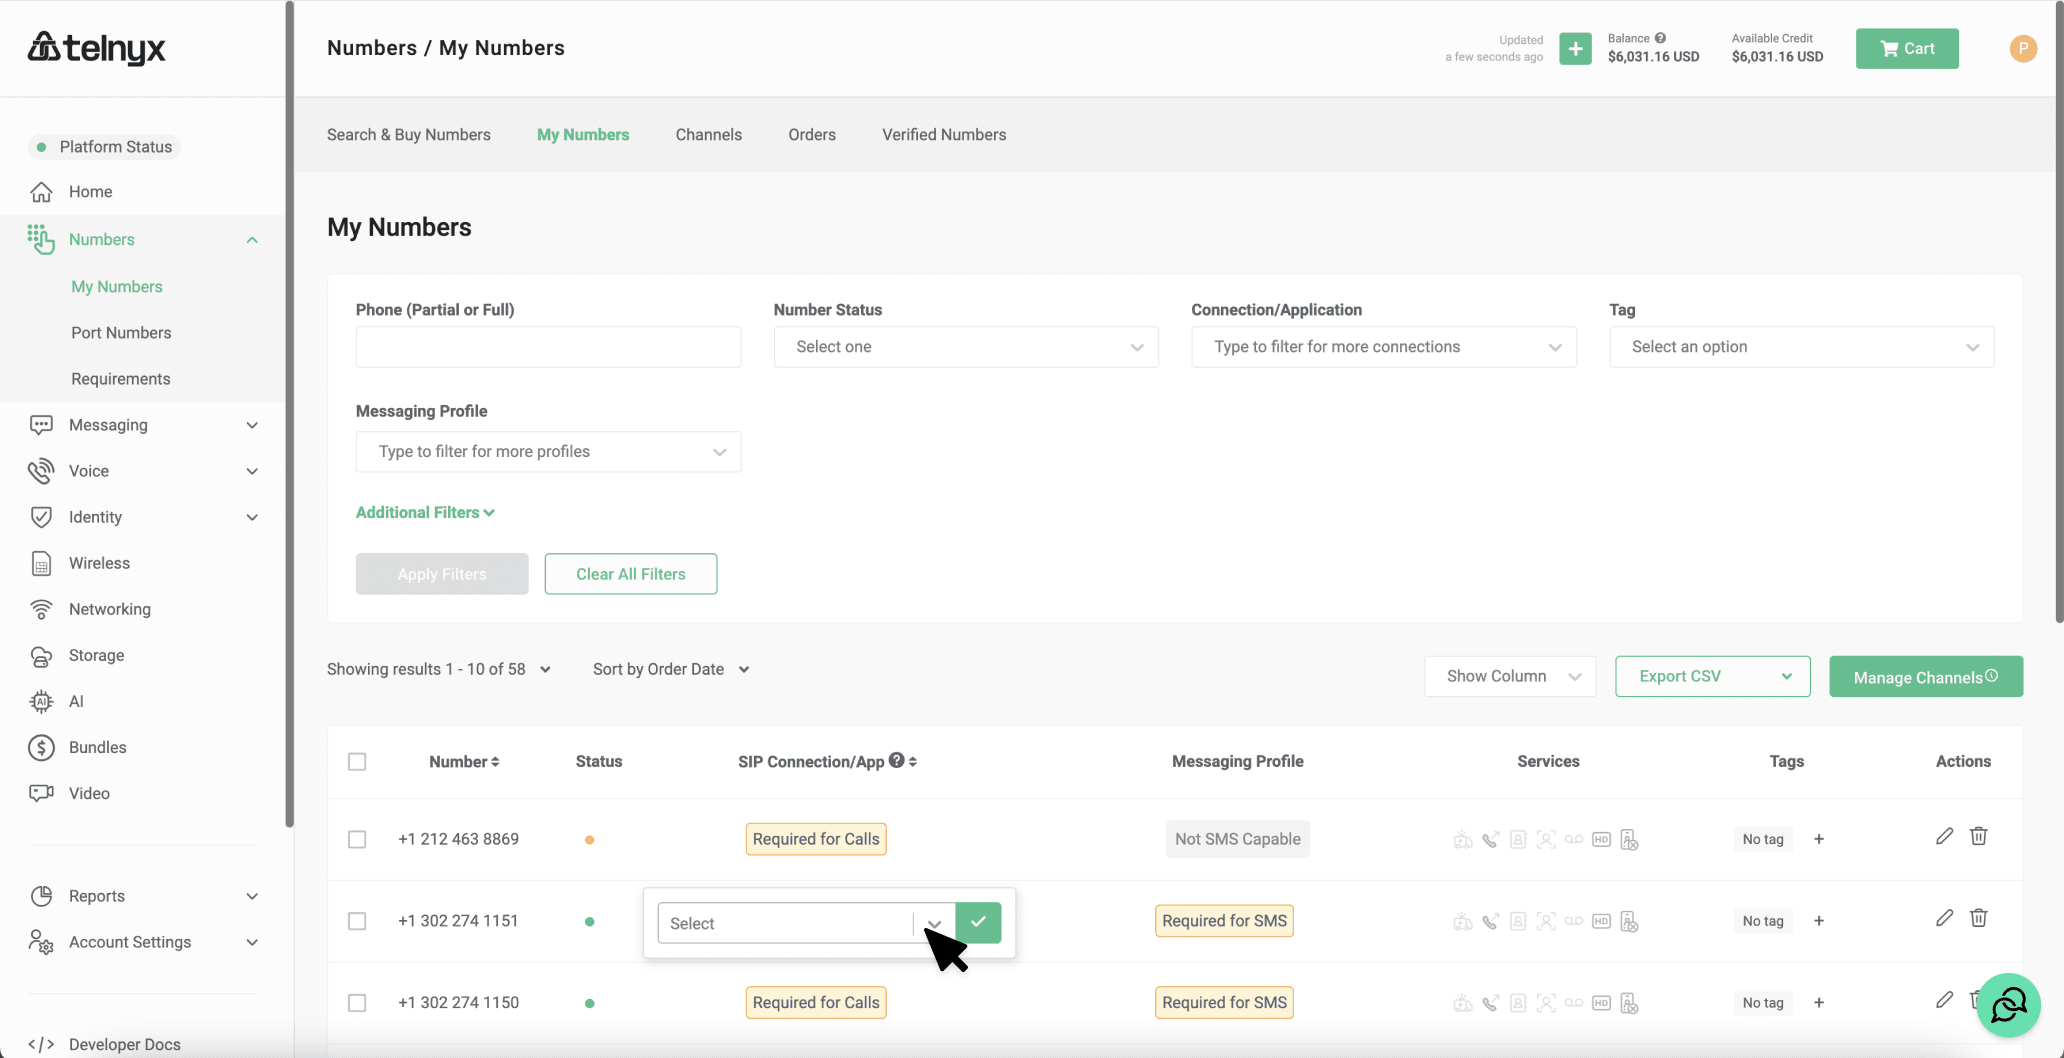Switch to the My Numbers tab

[583, 135]
